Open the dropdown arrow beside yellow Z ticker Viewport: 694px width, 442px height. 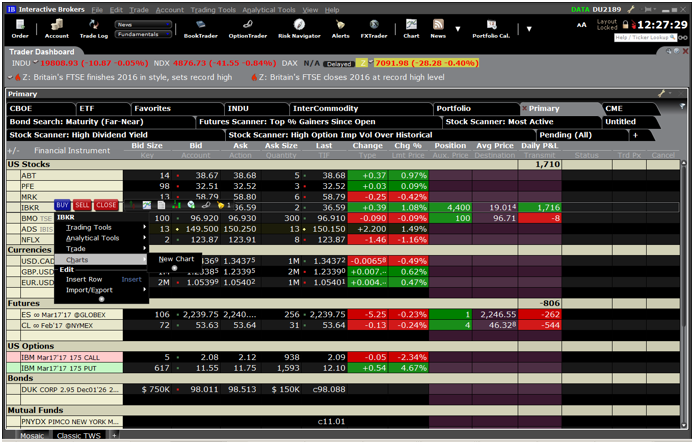coord(371,61)
